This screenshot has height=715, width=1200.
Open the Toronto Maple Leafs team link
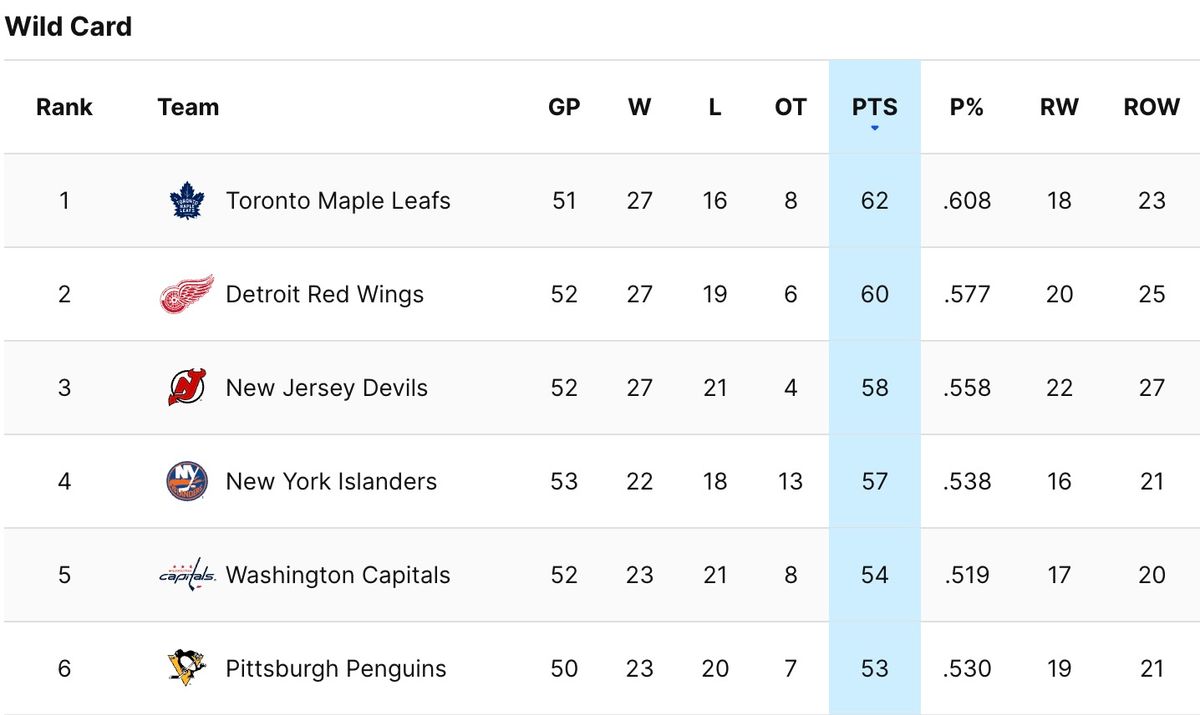(338, 201)
